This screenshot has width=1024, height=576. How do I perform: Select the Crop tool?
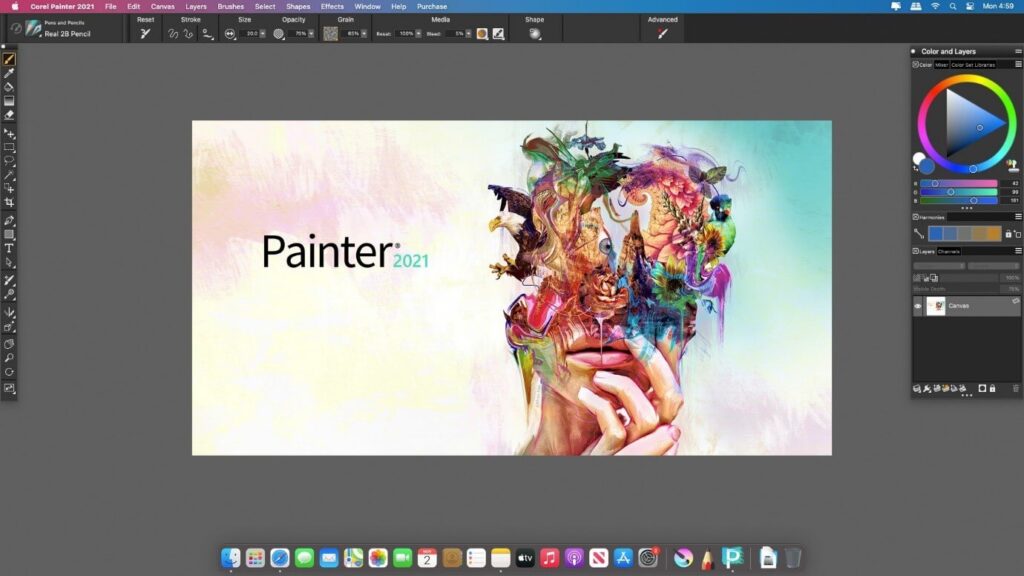point(9,202)
